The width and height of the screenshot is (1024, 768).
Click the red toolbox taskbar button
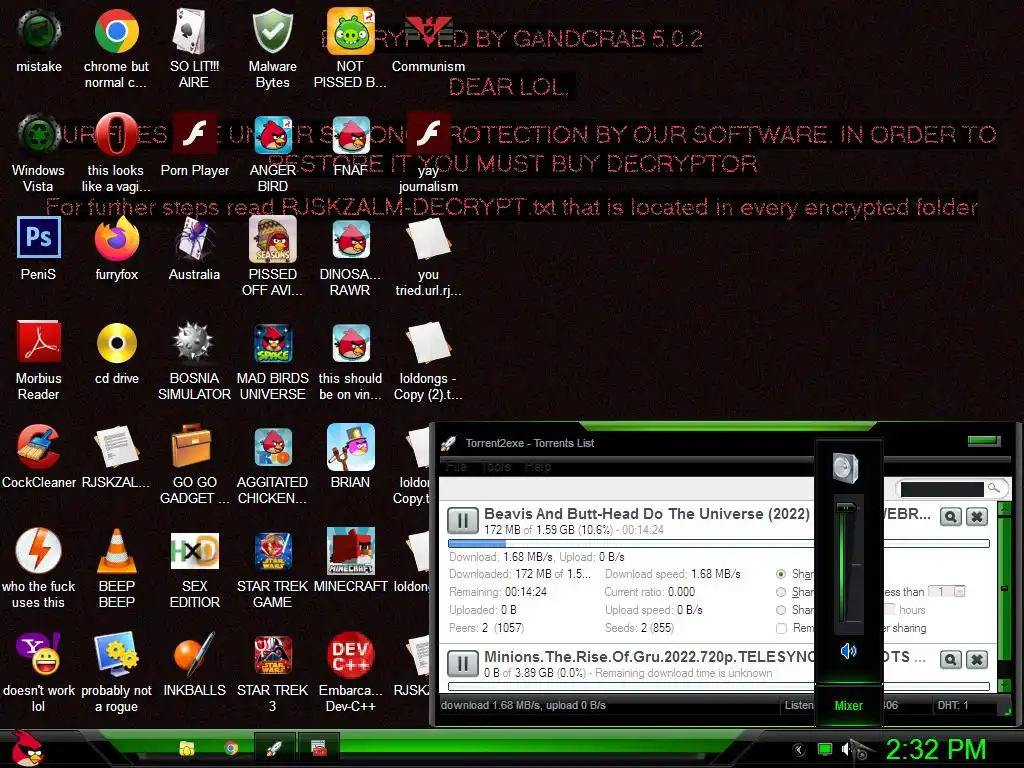(x=319, y=748)
